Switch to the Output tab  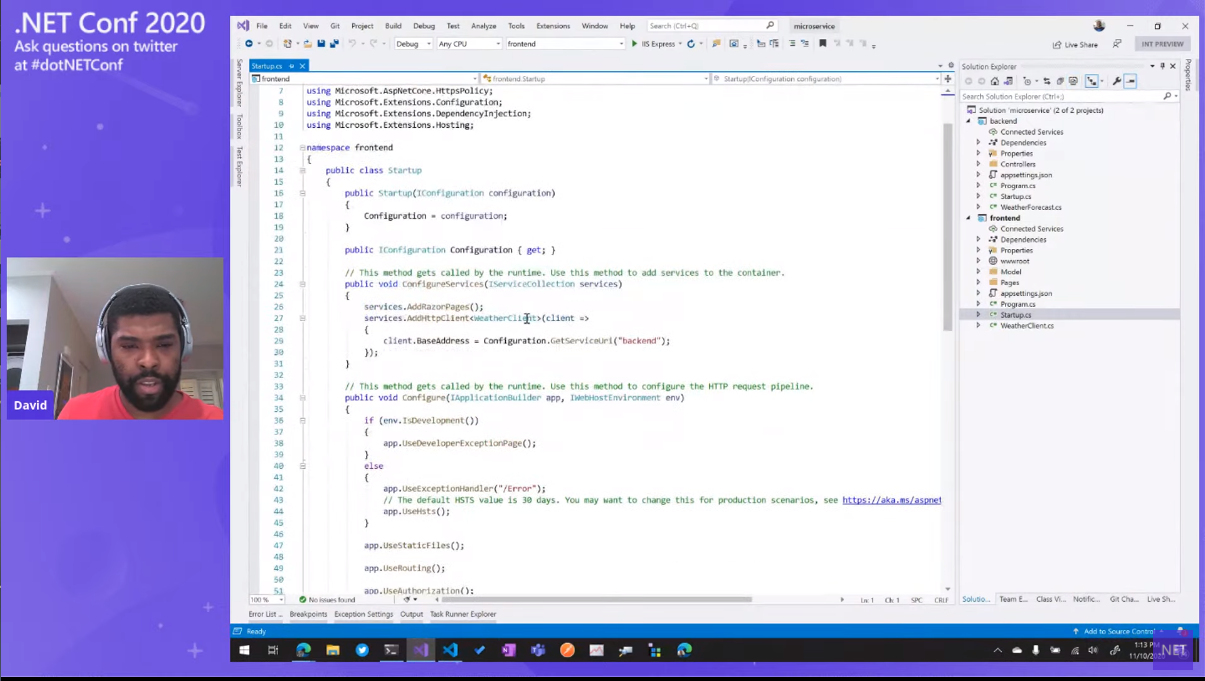pos(411,614)
